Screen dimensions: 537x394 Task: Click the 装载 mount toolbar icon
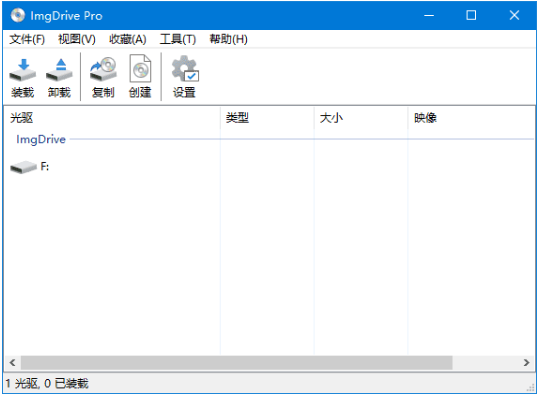click(23, 70)
